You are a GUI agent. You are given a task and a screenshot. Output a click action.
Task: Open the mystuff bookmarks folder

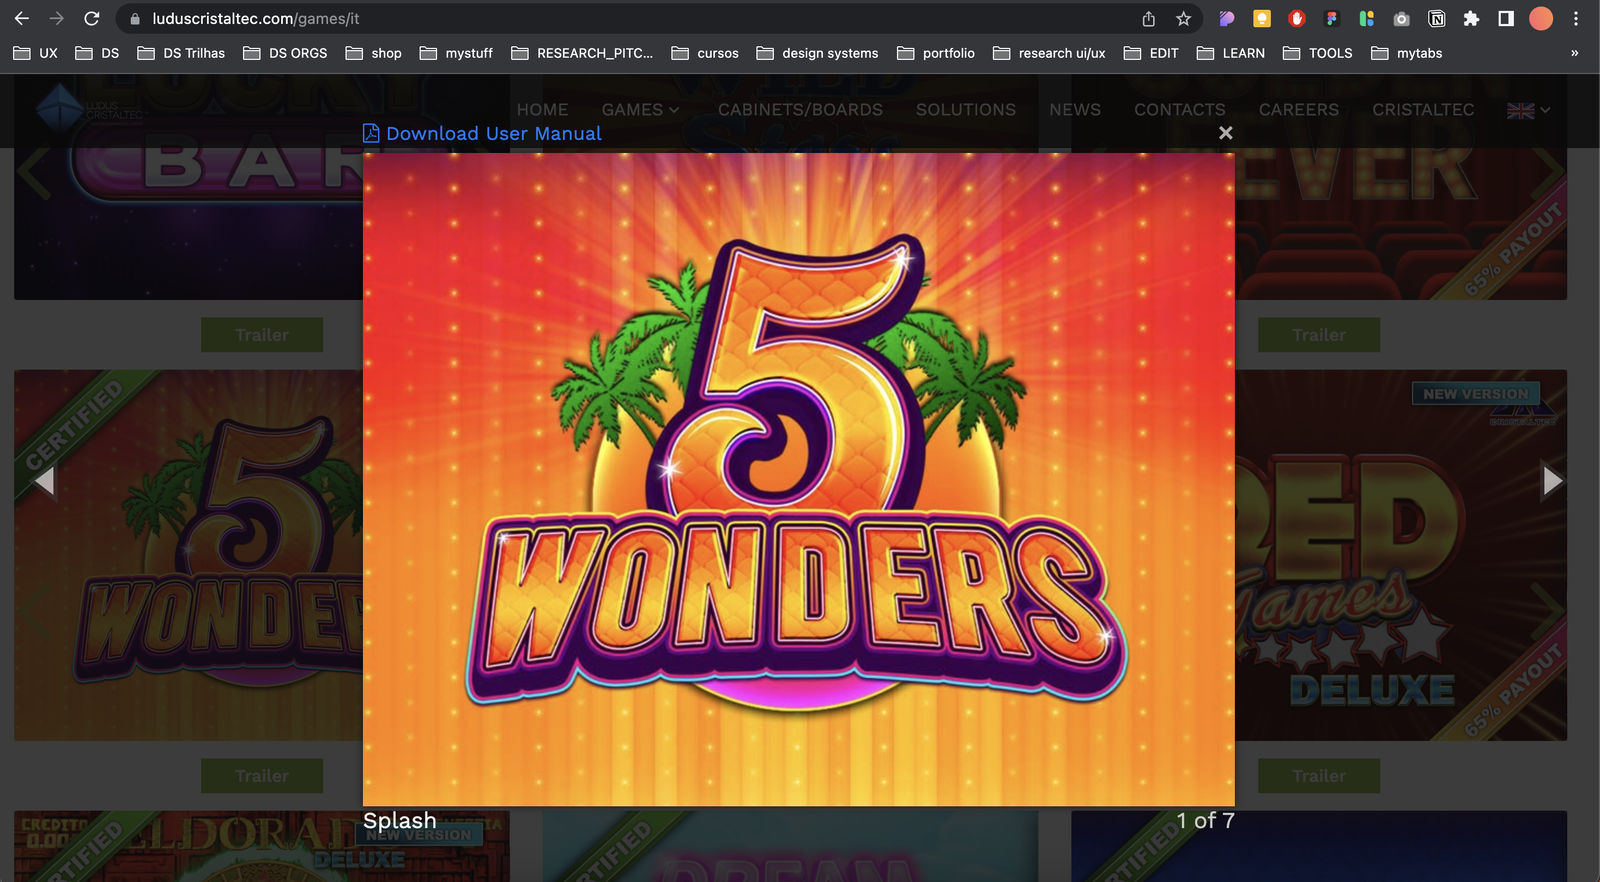[456, 53]
